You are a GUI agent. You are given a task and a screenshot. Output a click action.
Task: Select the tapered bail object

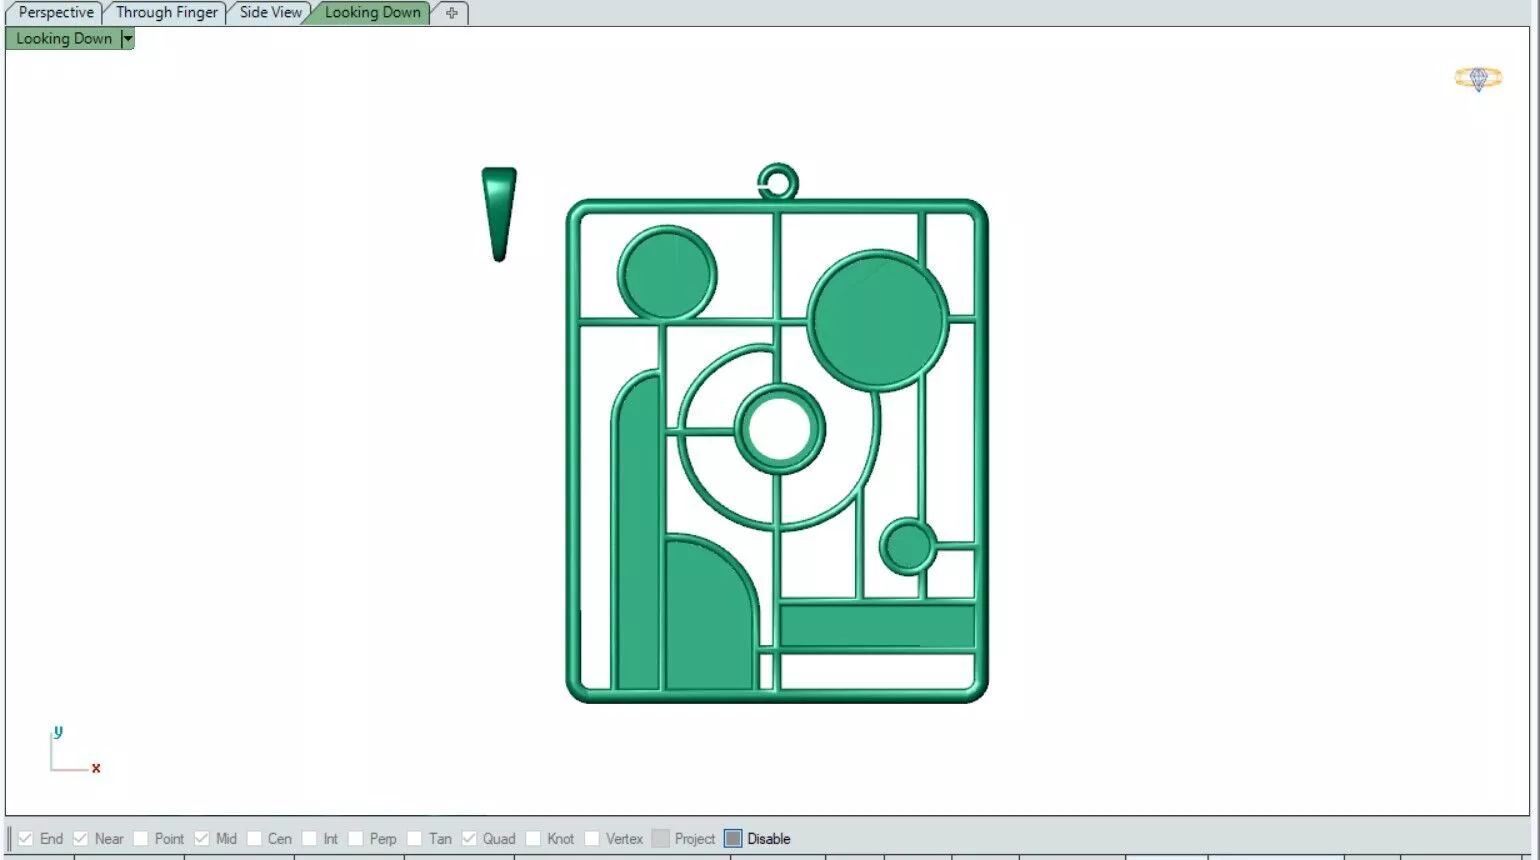[x=499, y=214]
